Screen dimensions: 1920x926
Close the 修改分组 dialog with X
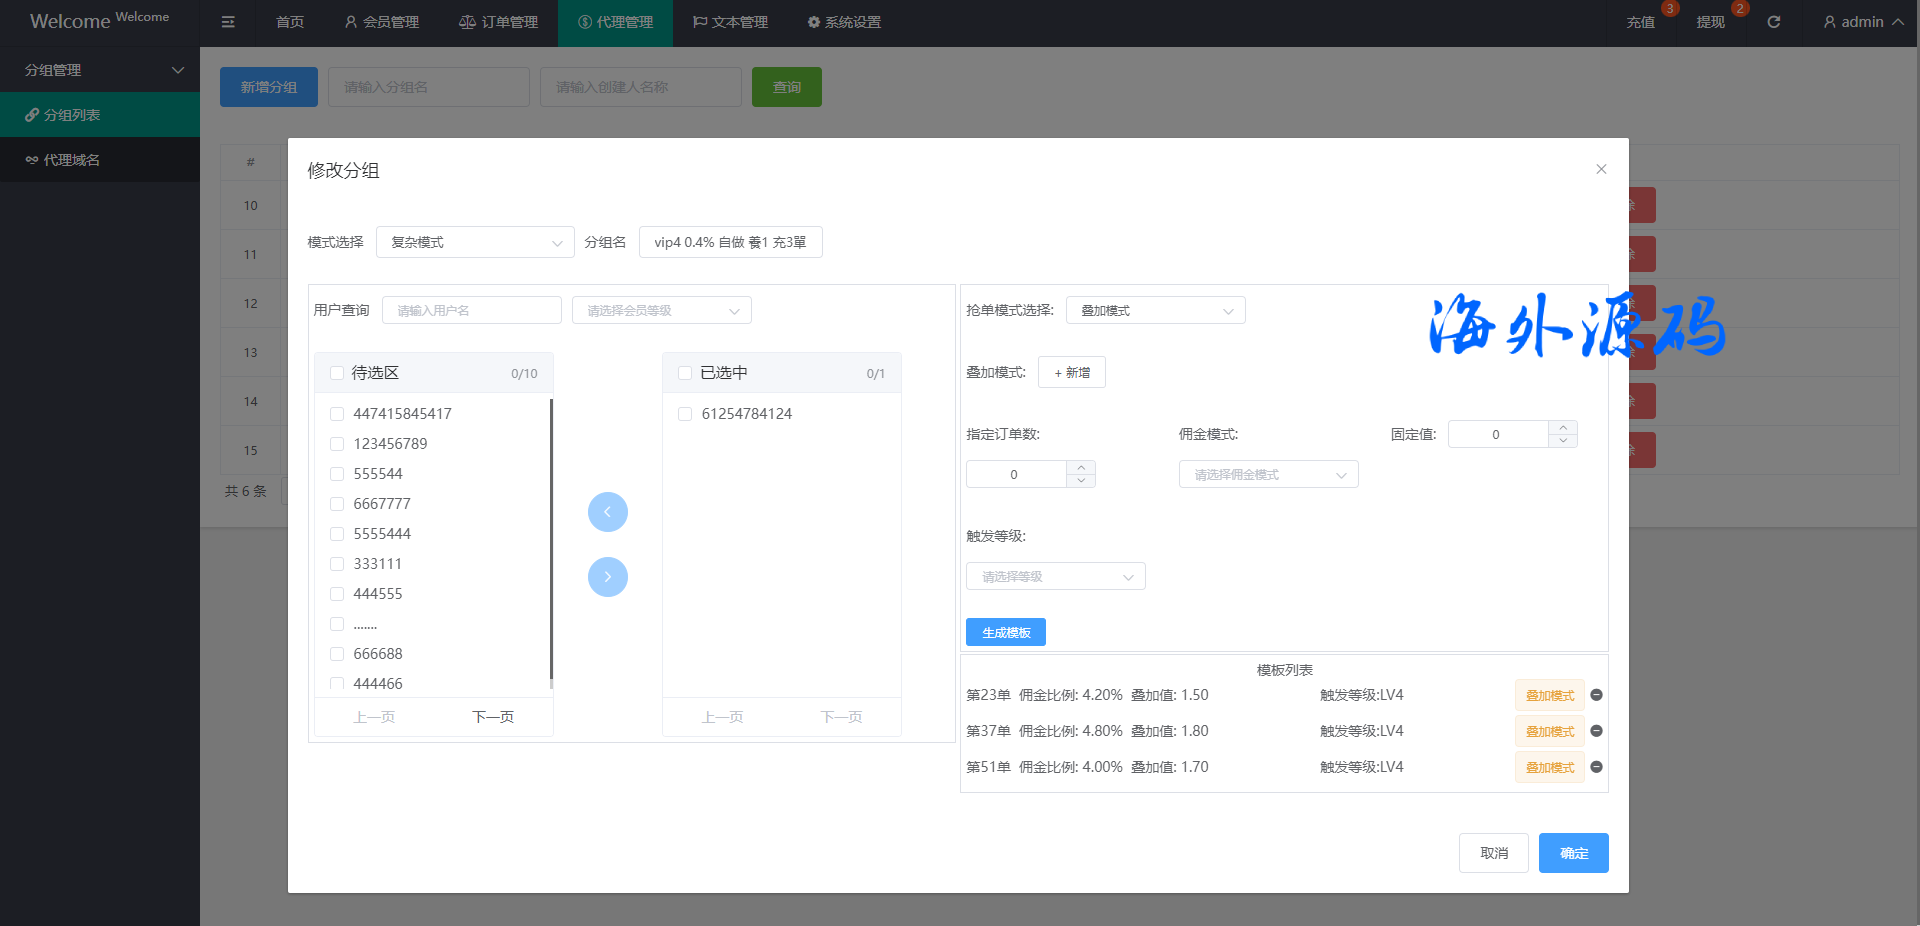tap(1601, 169)
